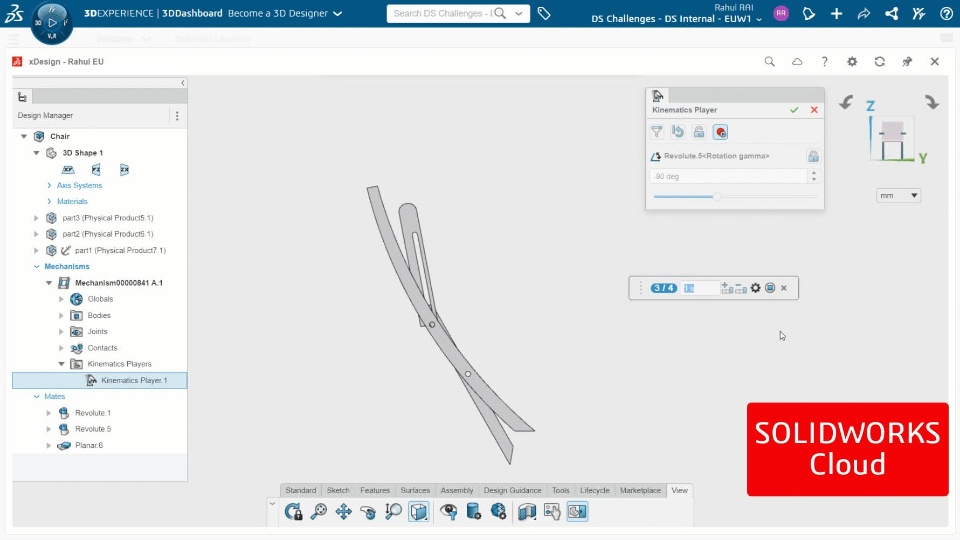The width and height of the screenshot is (960, 540).
Task: Select the Rotate view hand tool
Action: [x=368, y=512]
